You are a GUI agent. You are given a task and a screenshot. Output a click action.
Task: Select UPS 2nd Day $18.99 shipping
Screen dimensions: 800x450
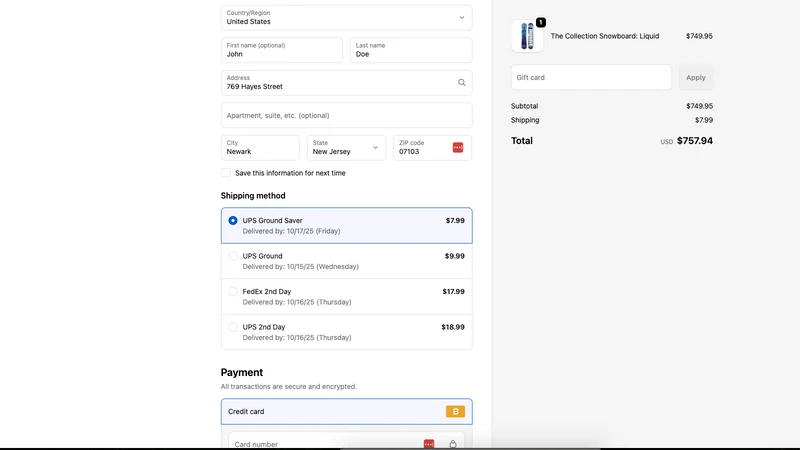coord(346,332)
